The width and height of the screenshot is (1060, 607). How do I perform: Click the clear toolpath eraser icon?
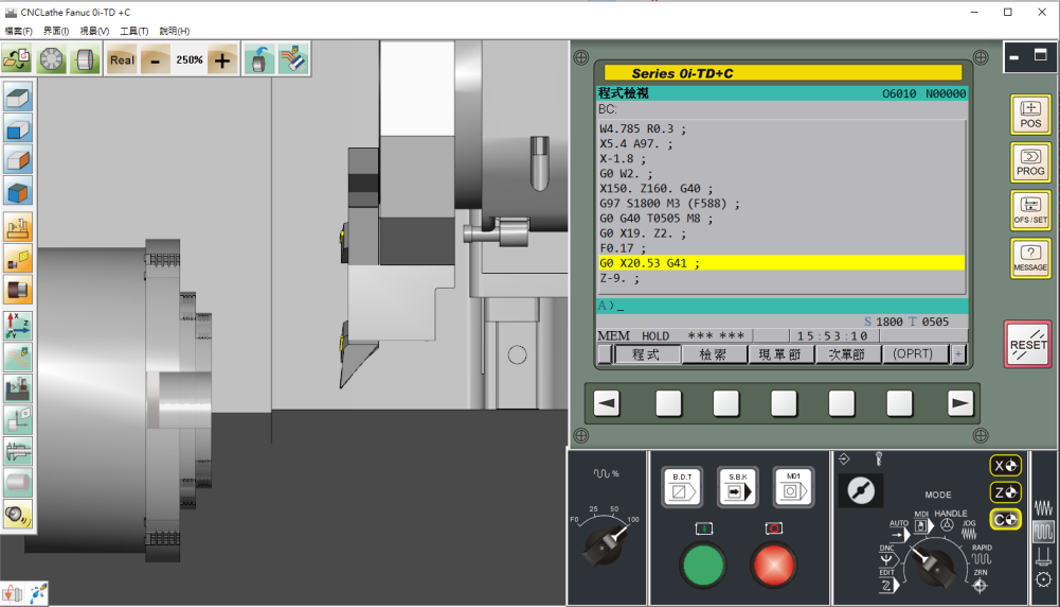[293, 59]
